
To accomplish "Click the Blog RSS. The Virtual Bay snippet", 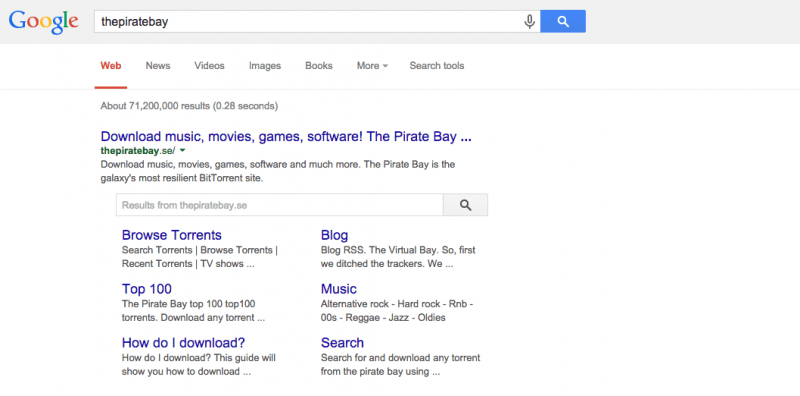I will pyautogui.click(x=398, y=257).
